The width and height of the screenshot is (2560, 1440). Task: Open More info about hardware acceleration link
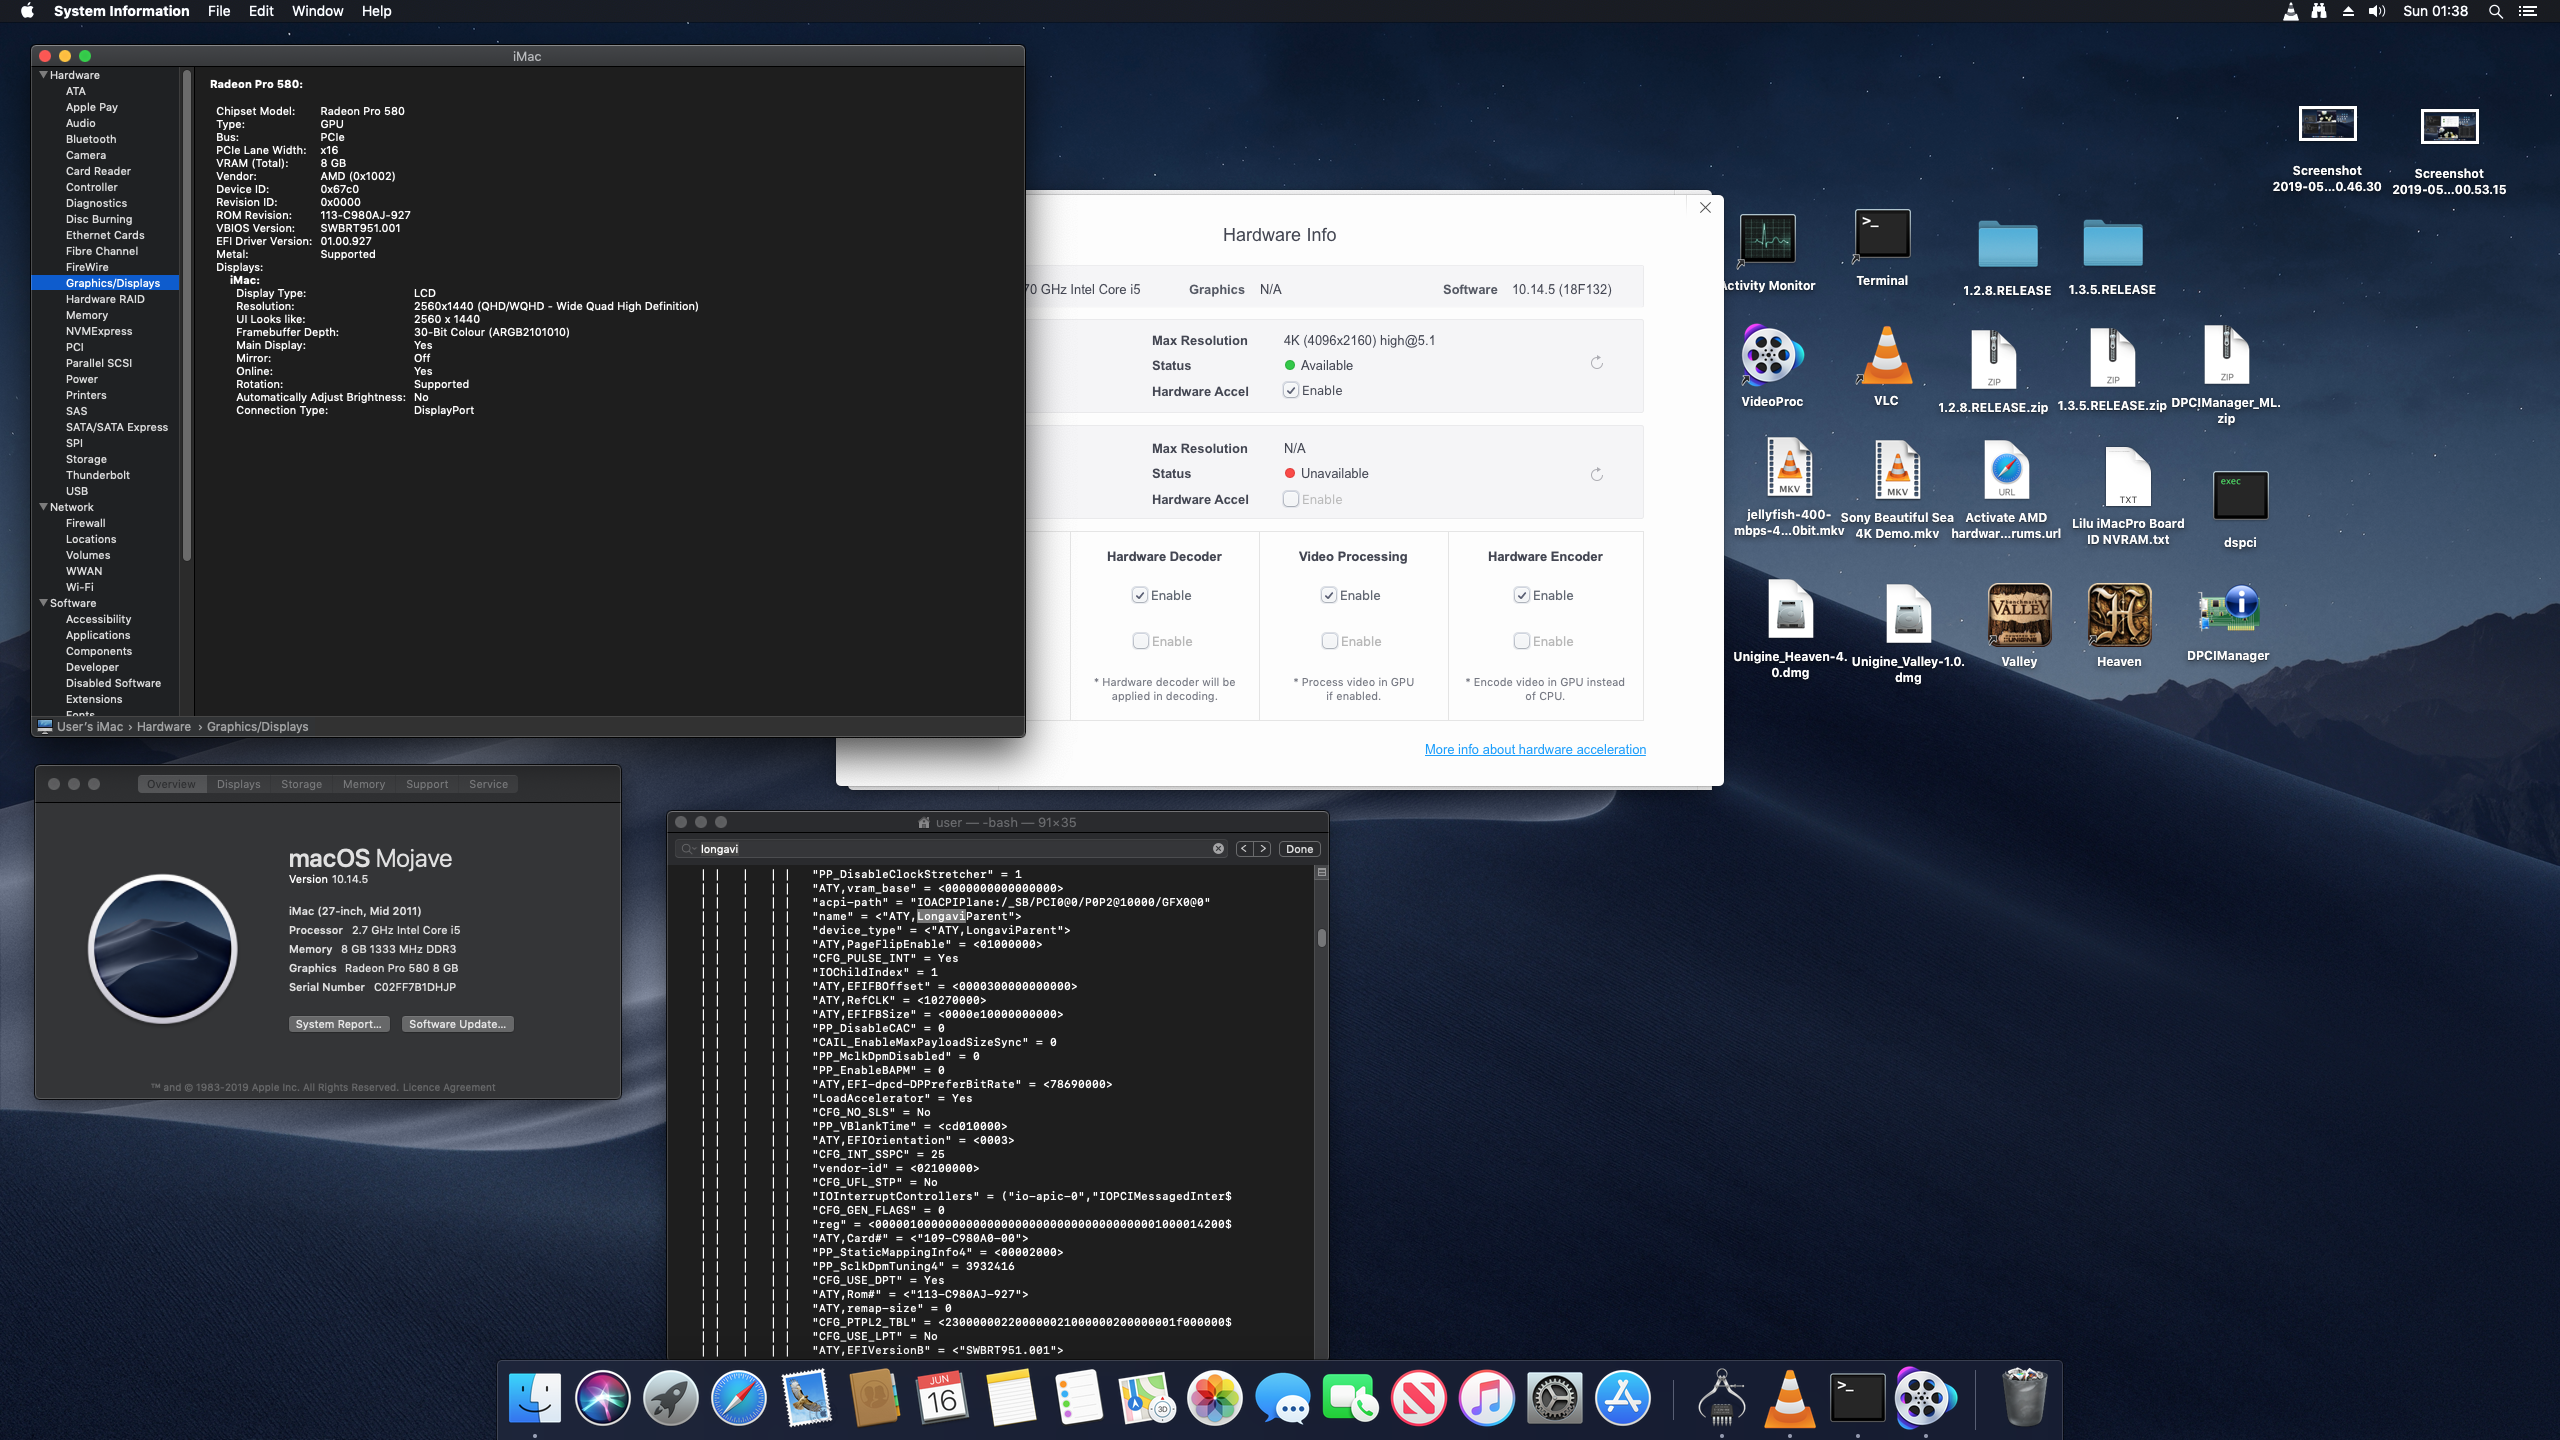pos(1535,749)
